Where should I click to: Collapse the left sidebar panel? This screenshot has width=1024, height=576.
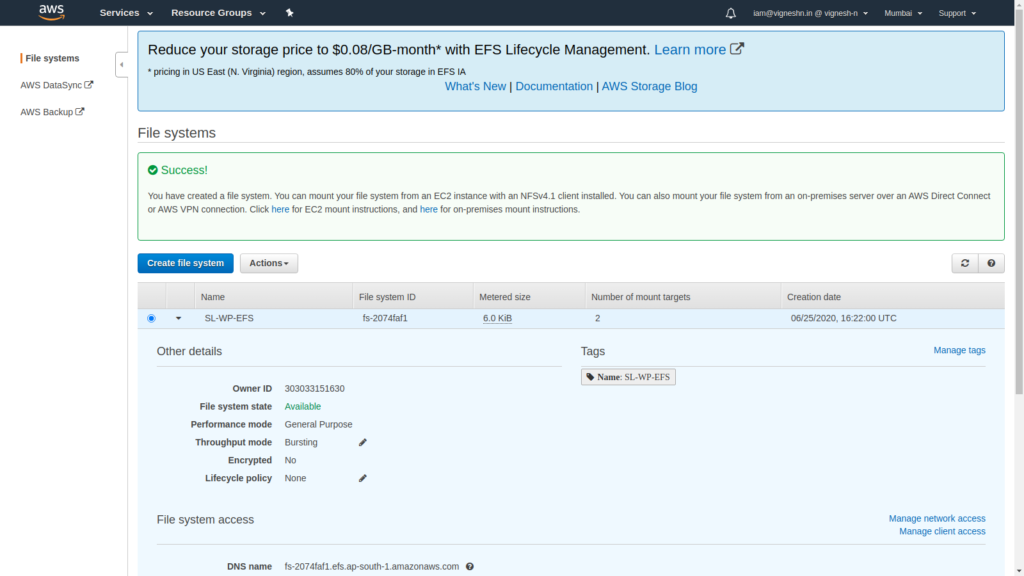tap(121, 65)
